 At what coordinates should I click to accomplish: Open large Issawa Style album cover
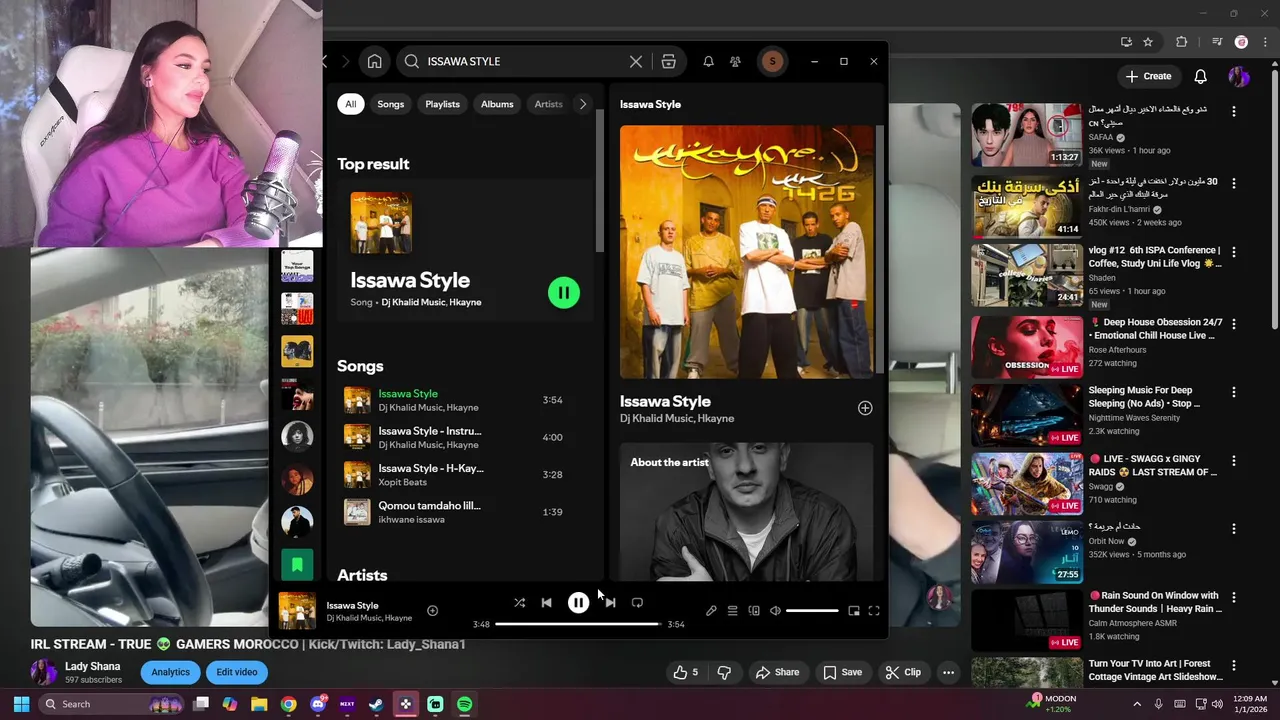click(746, 252)
